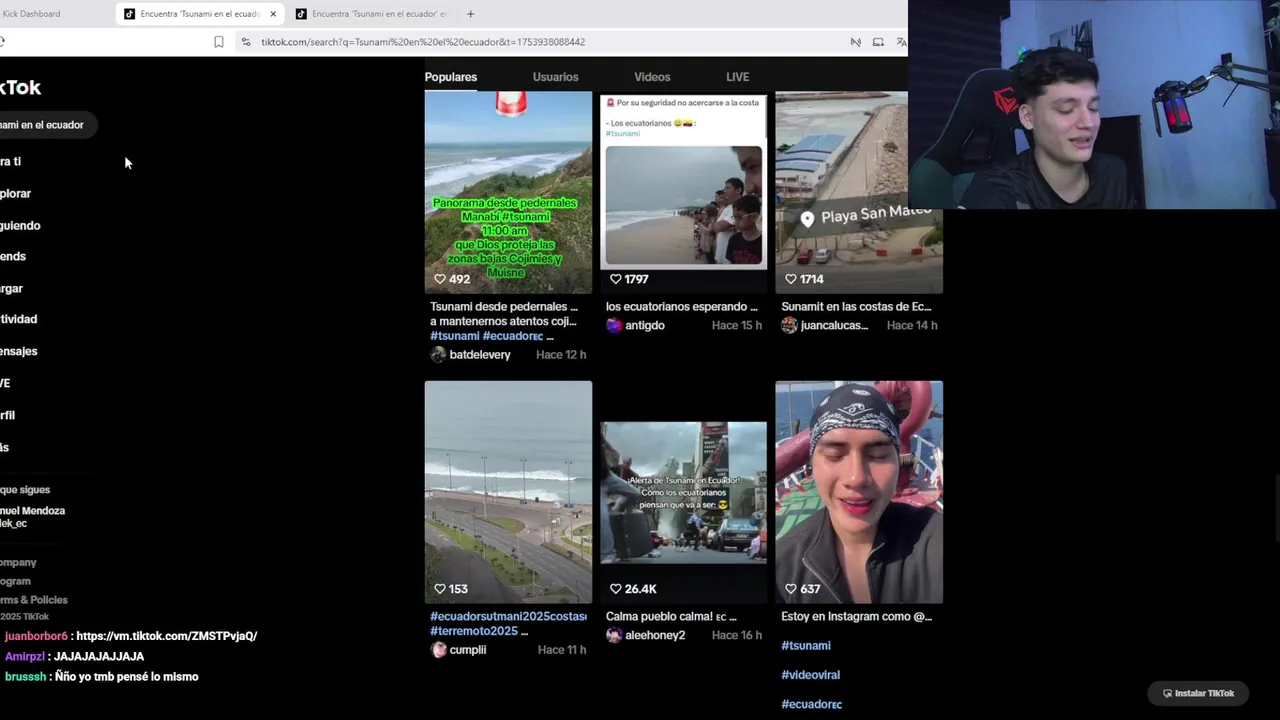Click the Amirpzl chat username
The height and width of the screenshot is (720, 1280).
[24, 657]
